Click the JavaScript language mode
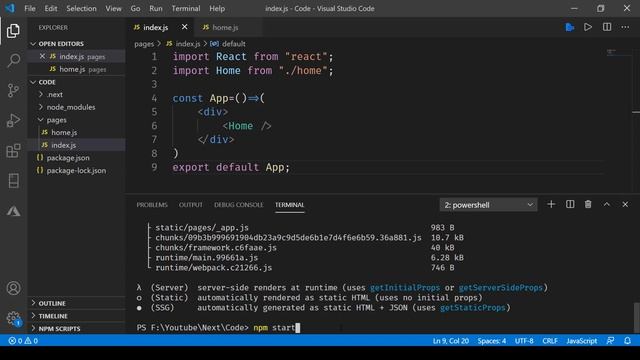The height and width of the screenshot is (360, 640). coord(582,341)
